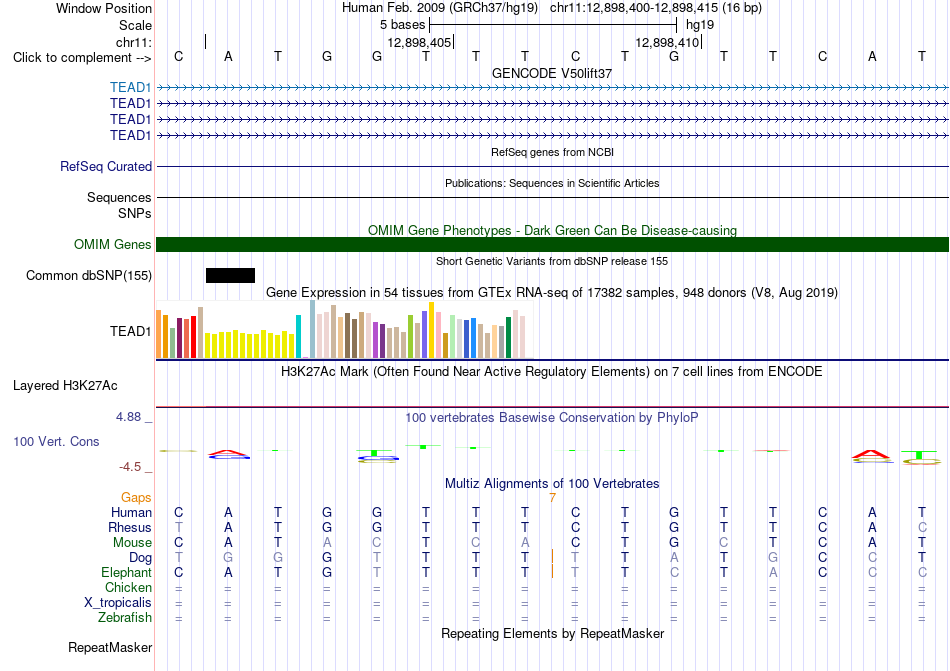Open the Common dbSNP(155) track label
The width and height of the screenshot is (950, 671).
[x=88, y=276]
